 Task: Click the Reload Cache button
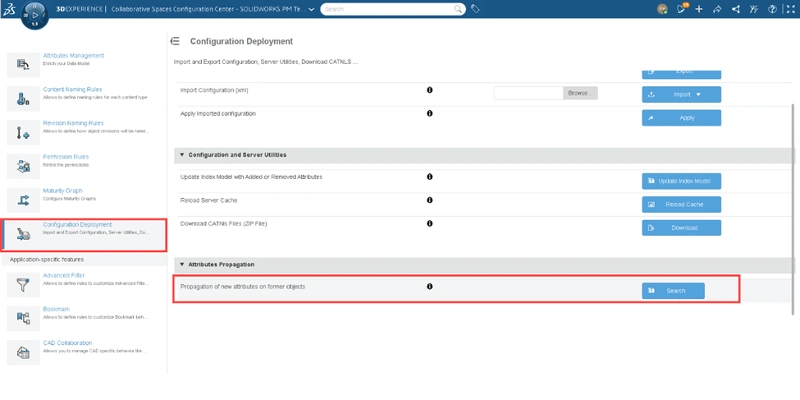pos(681,205)
